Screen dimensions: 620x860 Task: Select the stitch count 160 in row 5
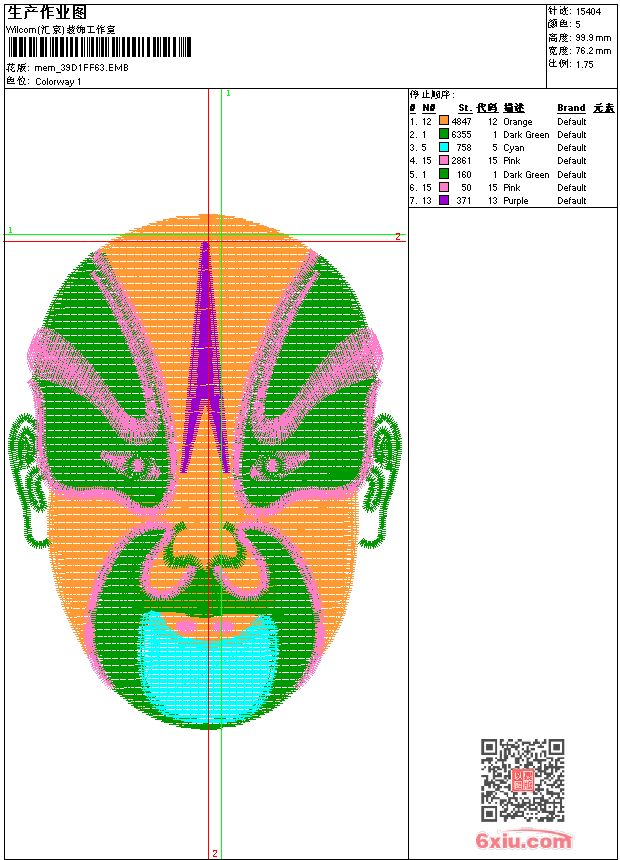point(464,174)
